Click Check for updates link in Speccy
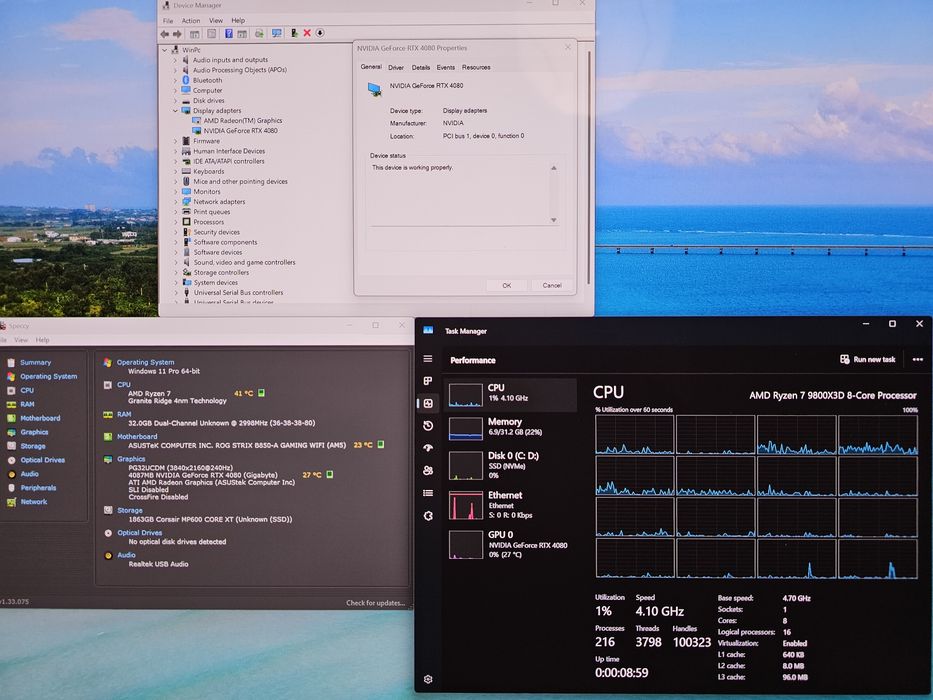 tap(375, 603)
